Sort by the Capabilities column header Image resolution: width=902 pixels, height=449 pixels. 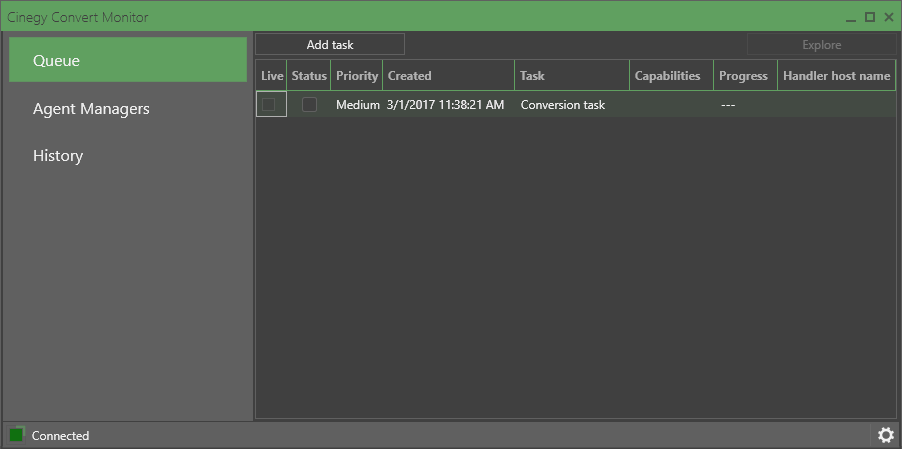[671, 75]
